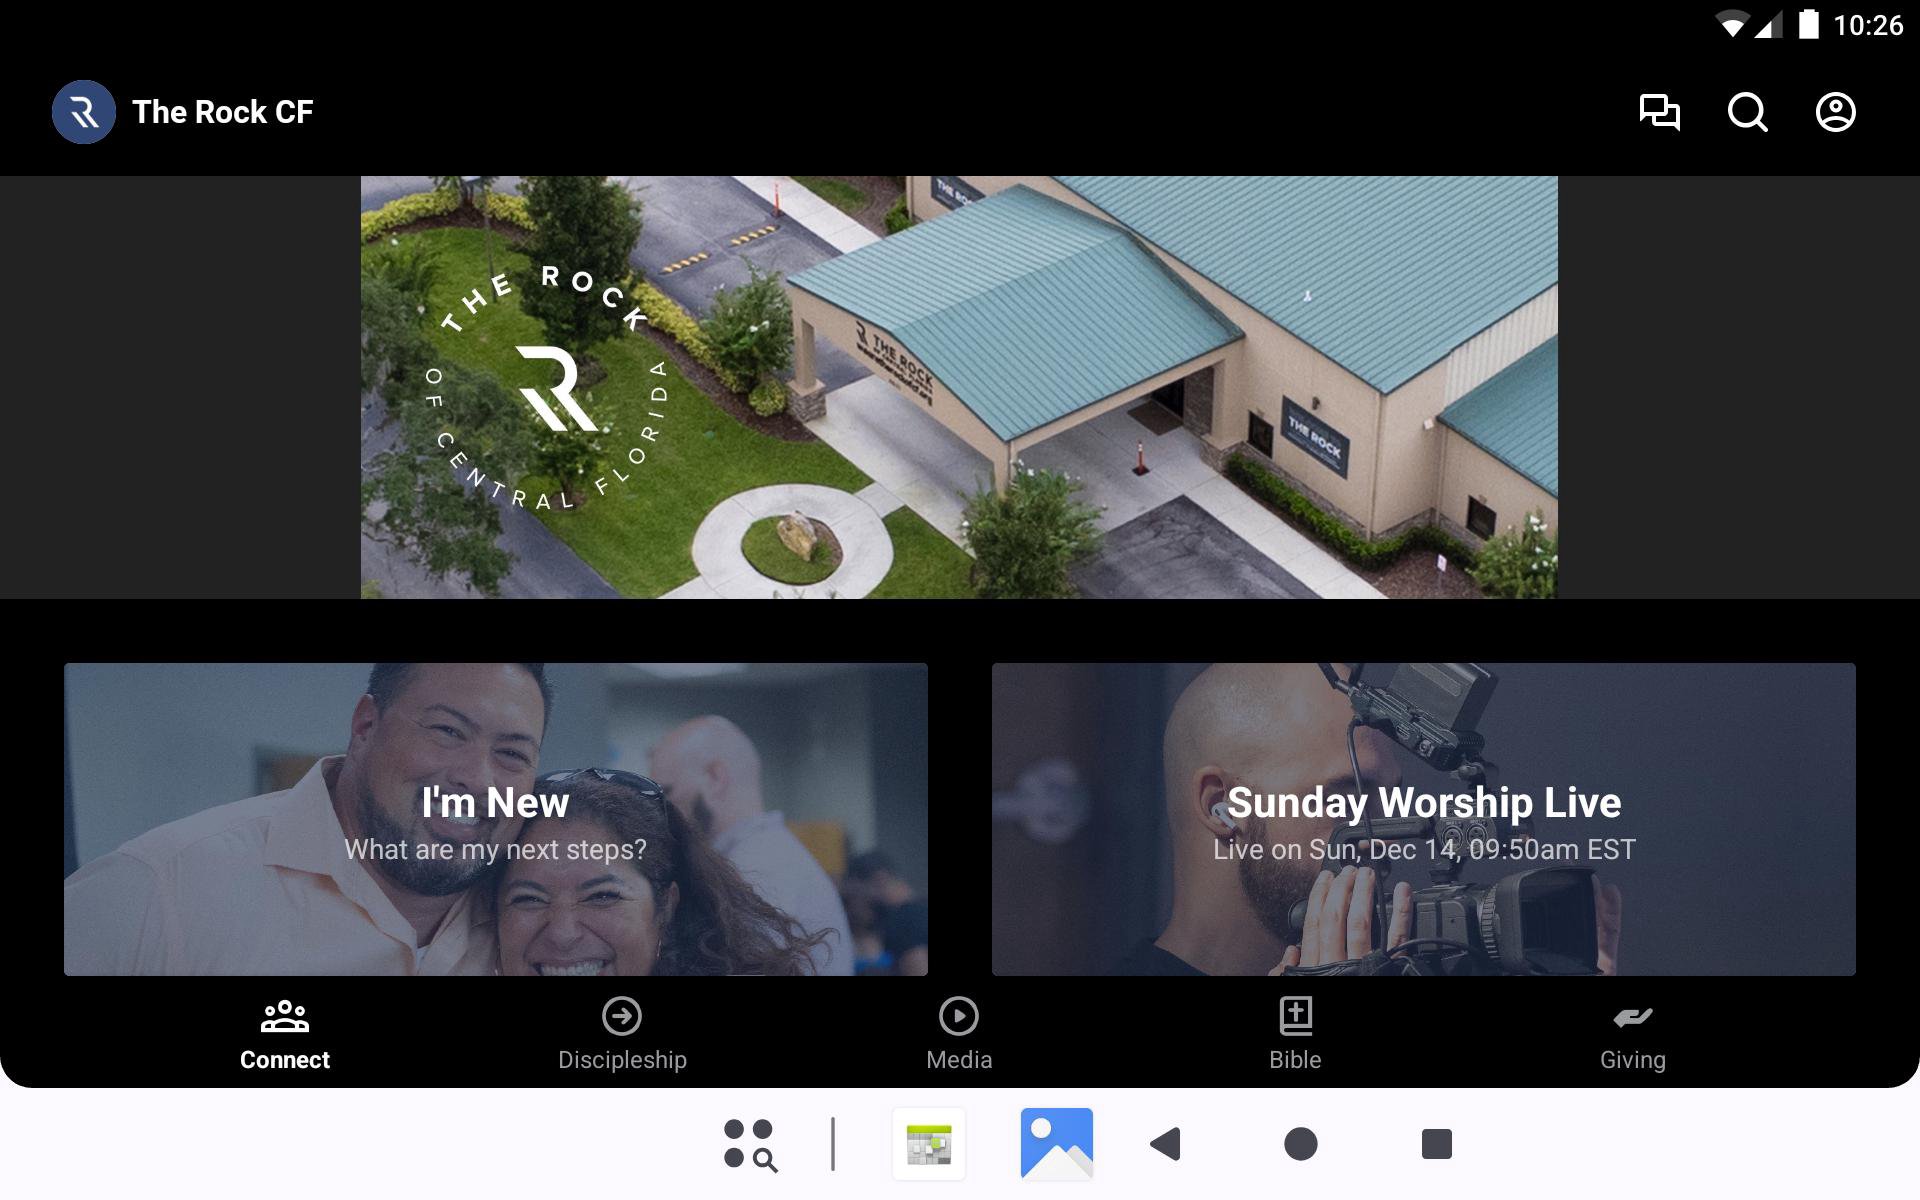This screenshot has height=1200, width=1920.
Task: Switch to the Discipleship tab label
Action: [x=622, y=1060]
